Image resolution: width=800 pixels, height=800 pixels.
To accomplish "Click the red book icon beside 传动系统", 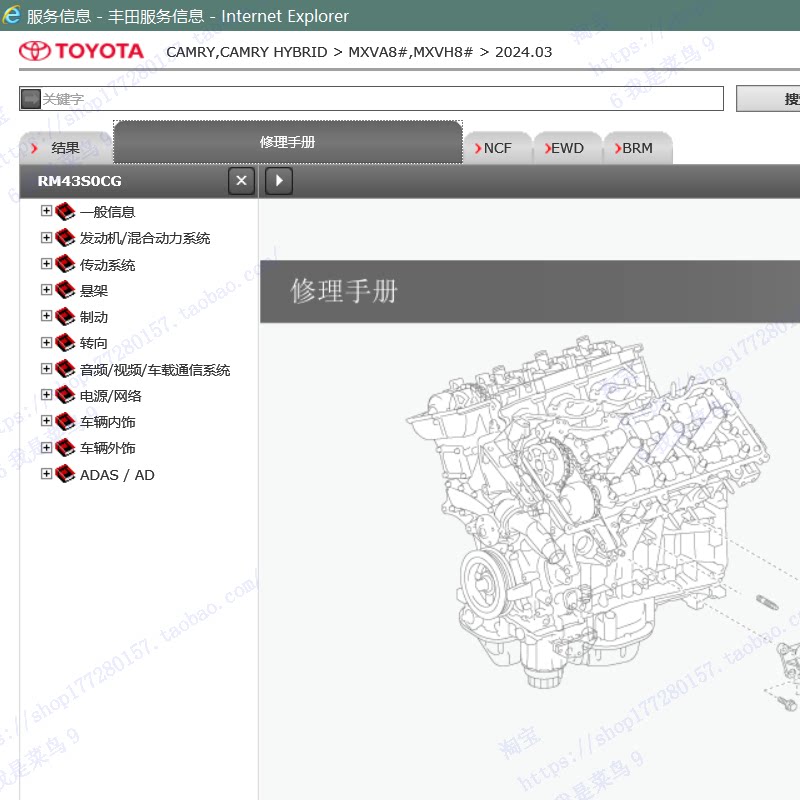I will click(65, 264).
